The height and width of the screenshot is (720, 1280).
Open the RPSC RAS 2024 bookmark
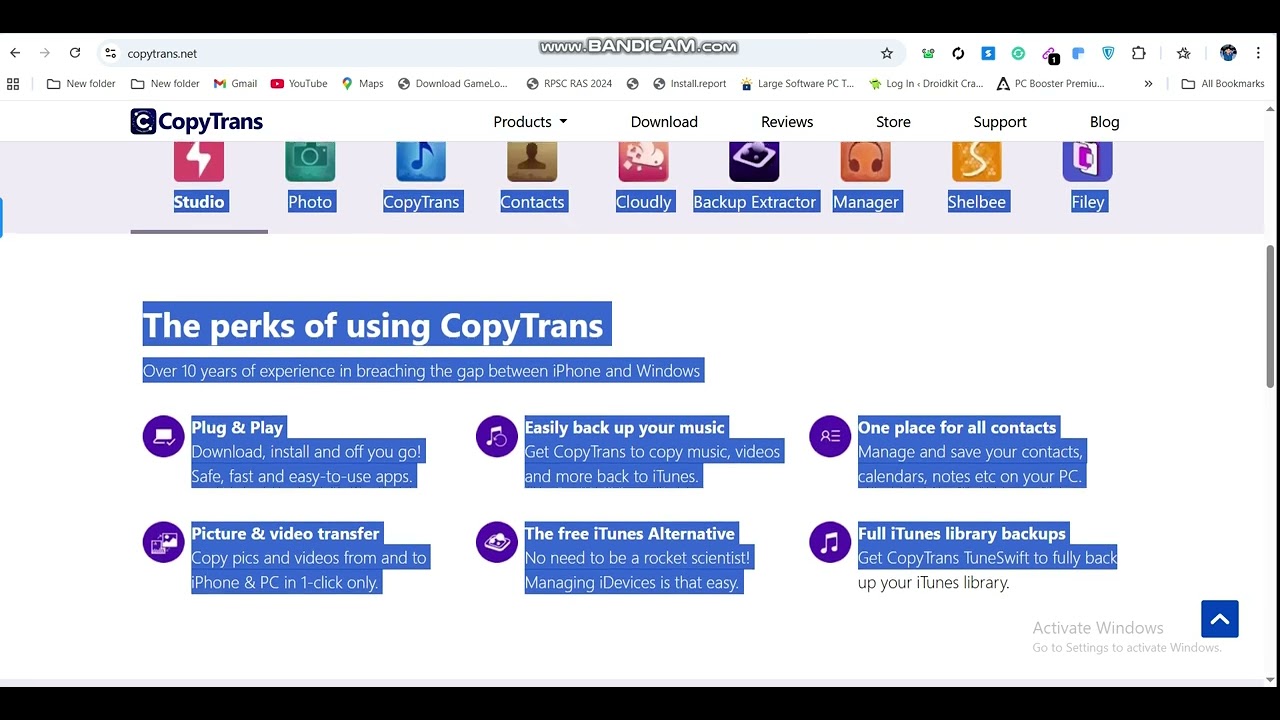pos(569,84)
